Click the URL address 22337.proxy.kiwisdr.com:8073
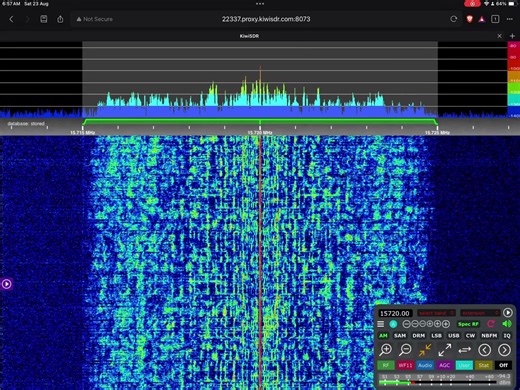This screenshot has width=520, height=390. [266, 19]
